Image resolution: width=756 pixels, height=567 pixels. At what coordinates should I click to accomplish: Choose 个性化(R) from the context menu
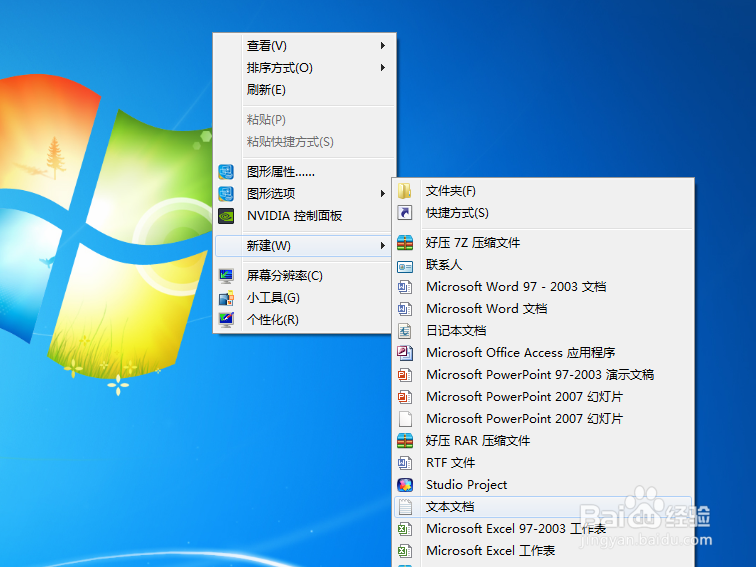304,320
